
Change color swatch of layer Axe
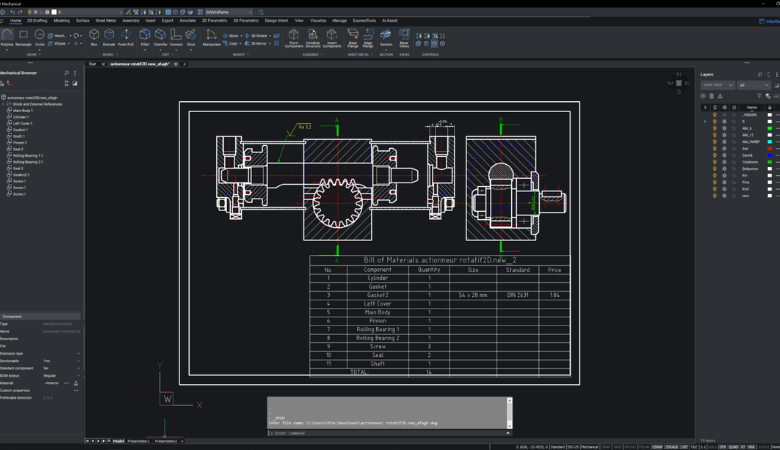tap(770, 148)
